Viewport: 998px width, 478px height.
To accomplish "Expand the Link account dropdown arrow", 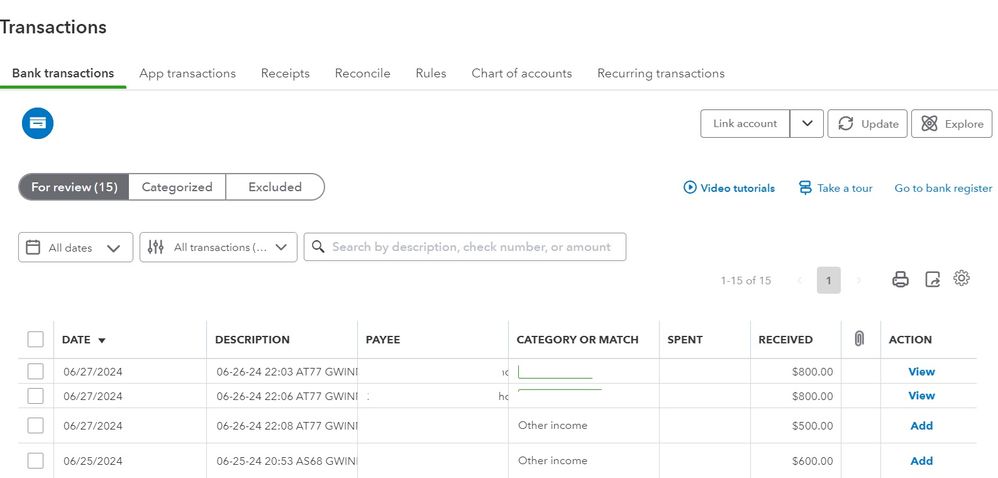I will pyautogui.click(x=807, y=123).
